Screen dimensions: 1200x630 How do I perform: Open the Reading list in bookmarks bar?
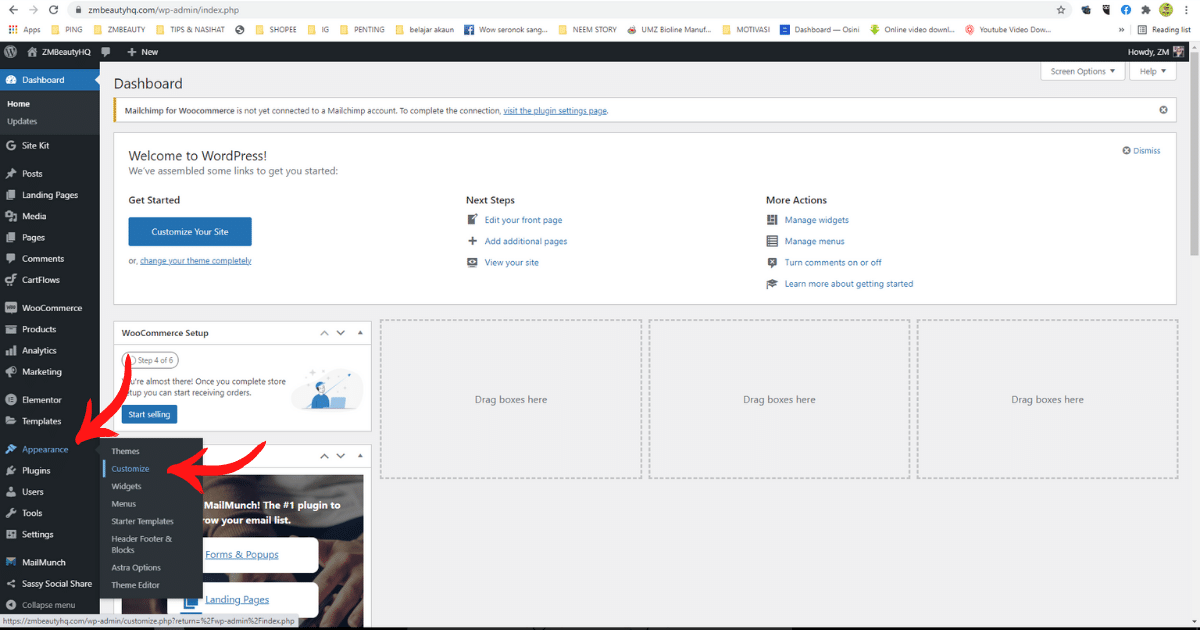pos(1164,29)
